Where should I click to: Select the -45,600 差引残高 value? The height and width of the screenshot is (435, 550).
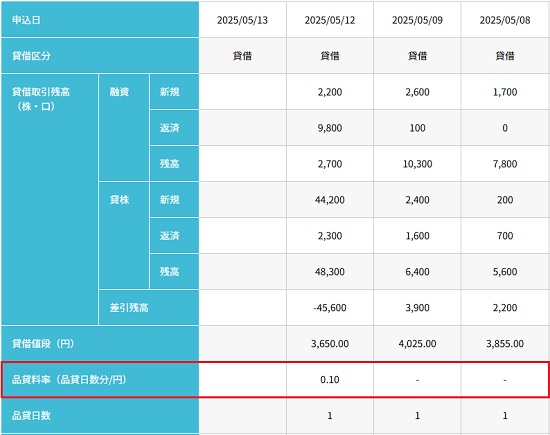pyautogui.click(x=330, y=308)
